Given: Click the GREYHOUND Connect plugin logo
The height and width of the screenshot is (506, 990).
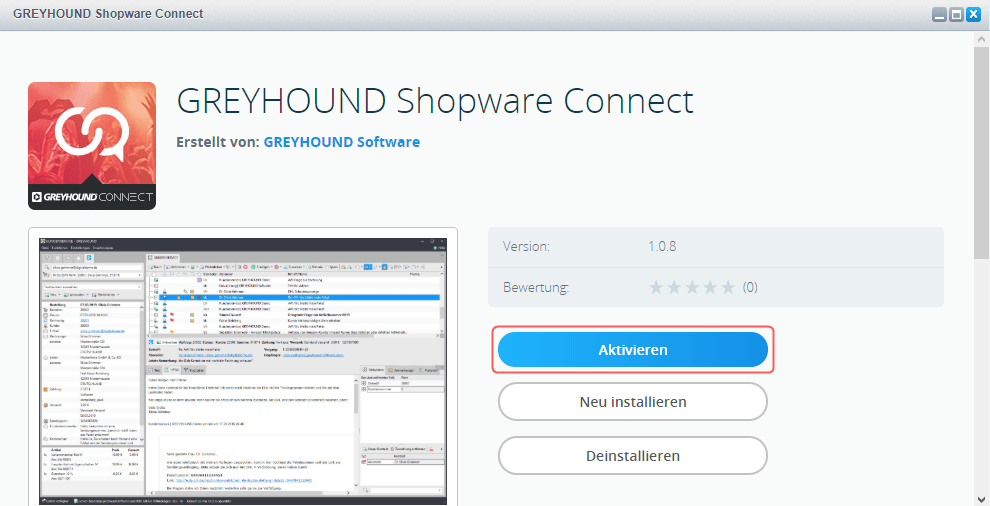Looking at the screenshot, I should coord(92,146).
